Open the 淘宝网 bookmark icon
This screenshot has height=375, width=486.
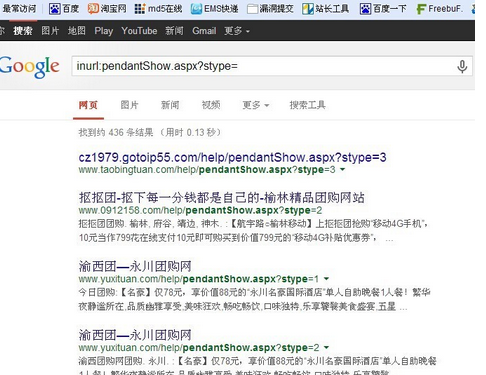93,9
